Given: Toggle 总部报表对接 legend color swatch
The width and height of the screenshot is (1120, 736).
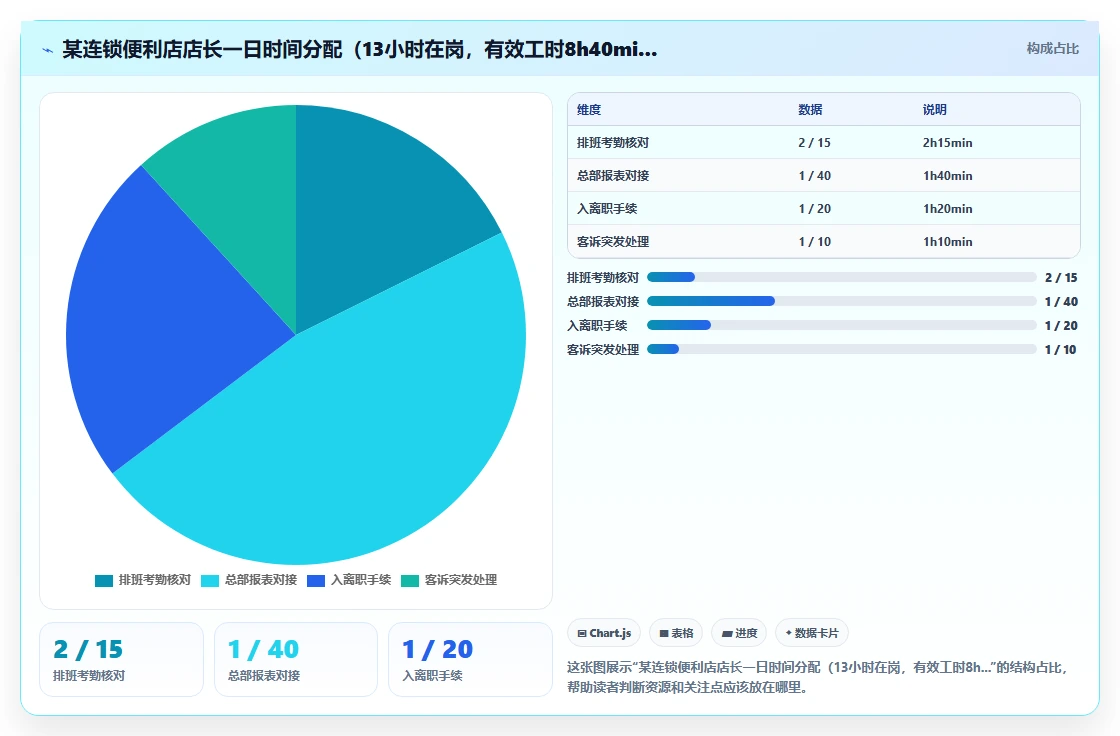Looking at the screenshot, I should (210, 580).
